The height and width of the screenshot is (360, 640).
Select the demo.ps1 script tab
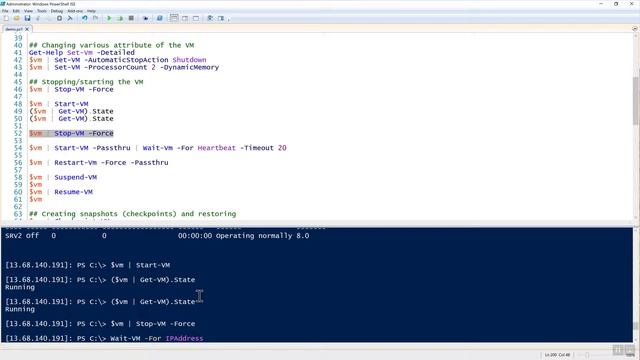14,29
